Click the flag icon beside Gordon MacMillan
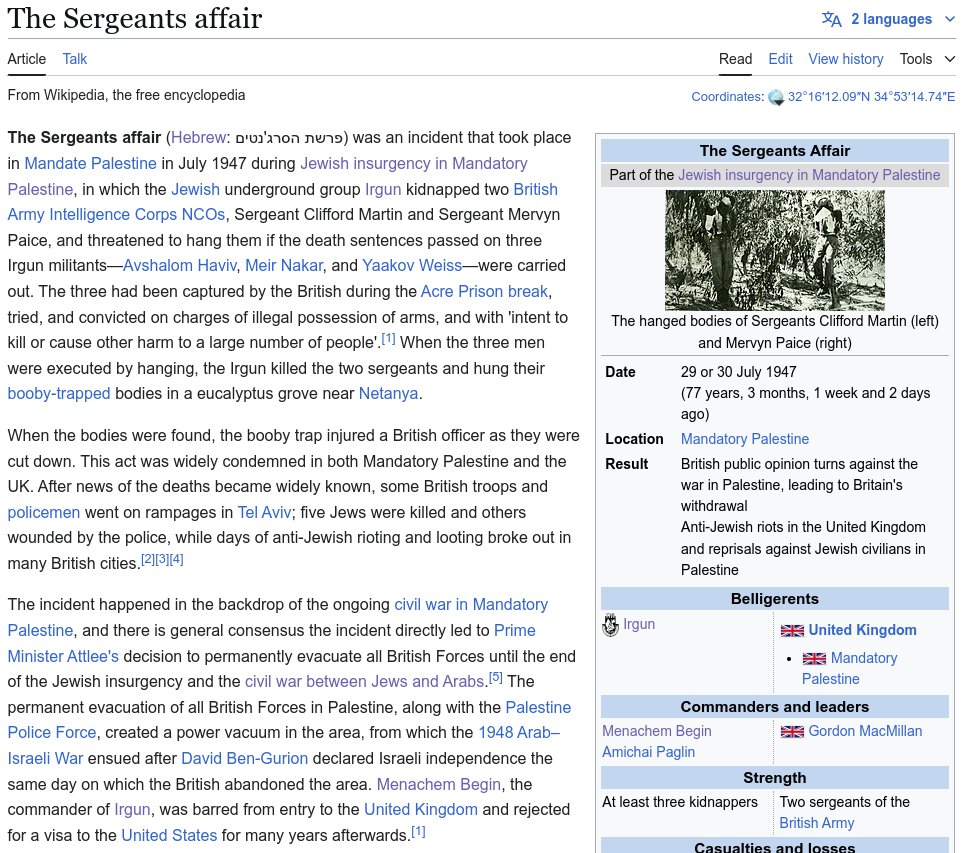This screenshot has width=971, height=853. 791,732
